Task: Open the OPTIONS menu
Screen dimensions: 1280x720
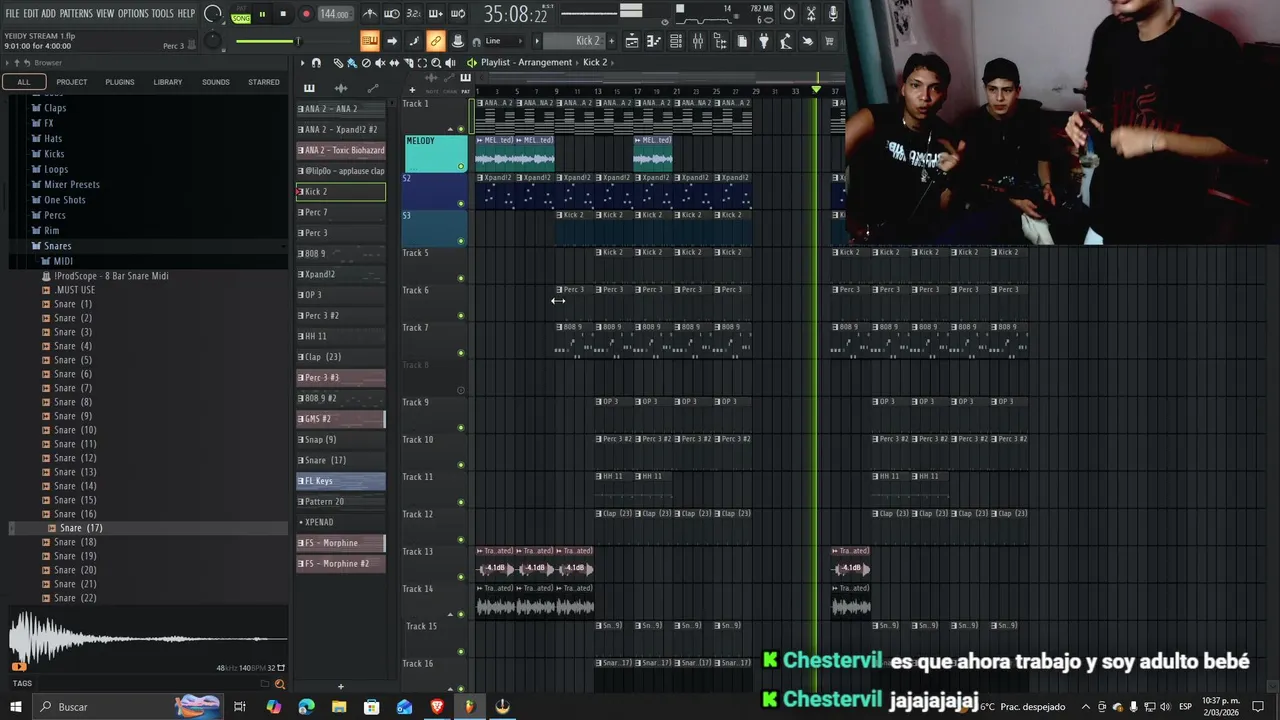Action: [x=133, y=13]
